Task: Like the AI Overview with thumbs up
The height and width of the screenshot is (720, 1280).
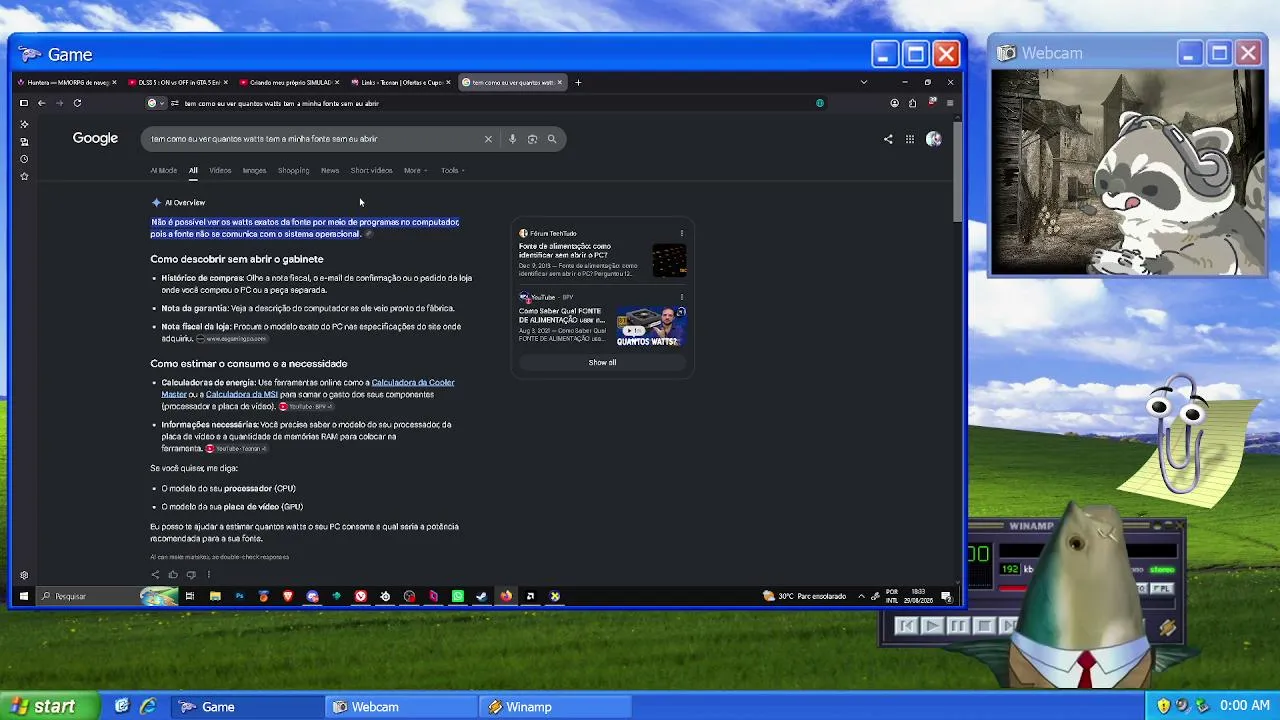Action: coord(173,575)
